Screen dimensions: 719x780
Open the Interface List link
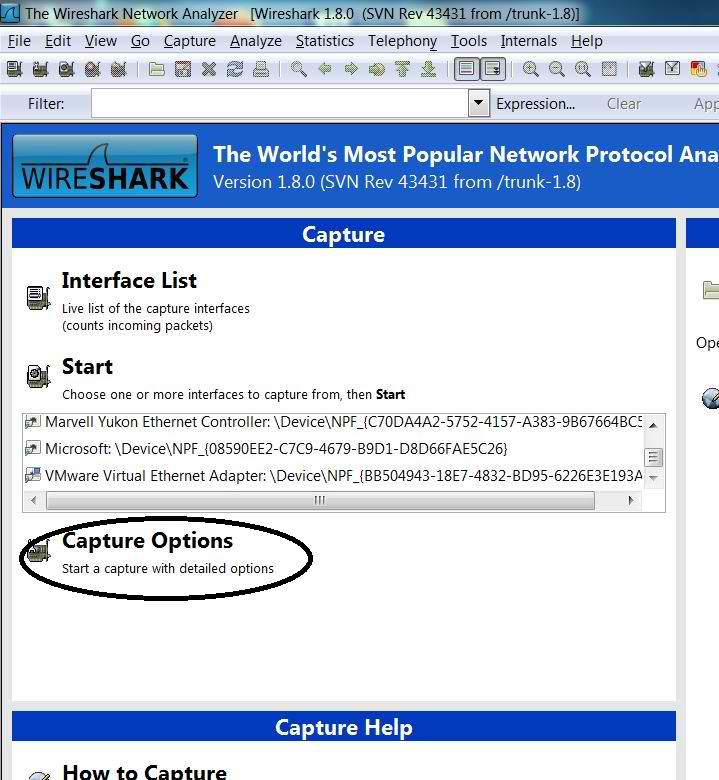tap(129, 281)
